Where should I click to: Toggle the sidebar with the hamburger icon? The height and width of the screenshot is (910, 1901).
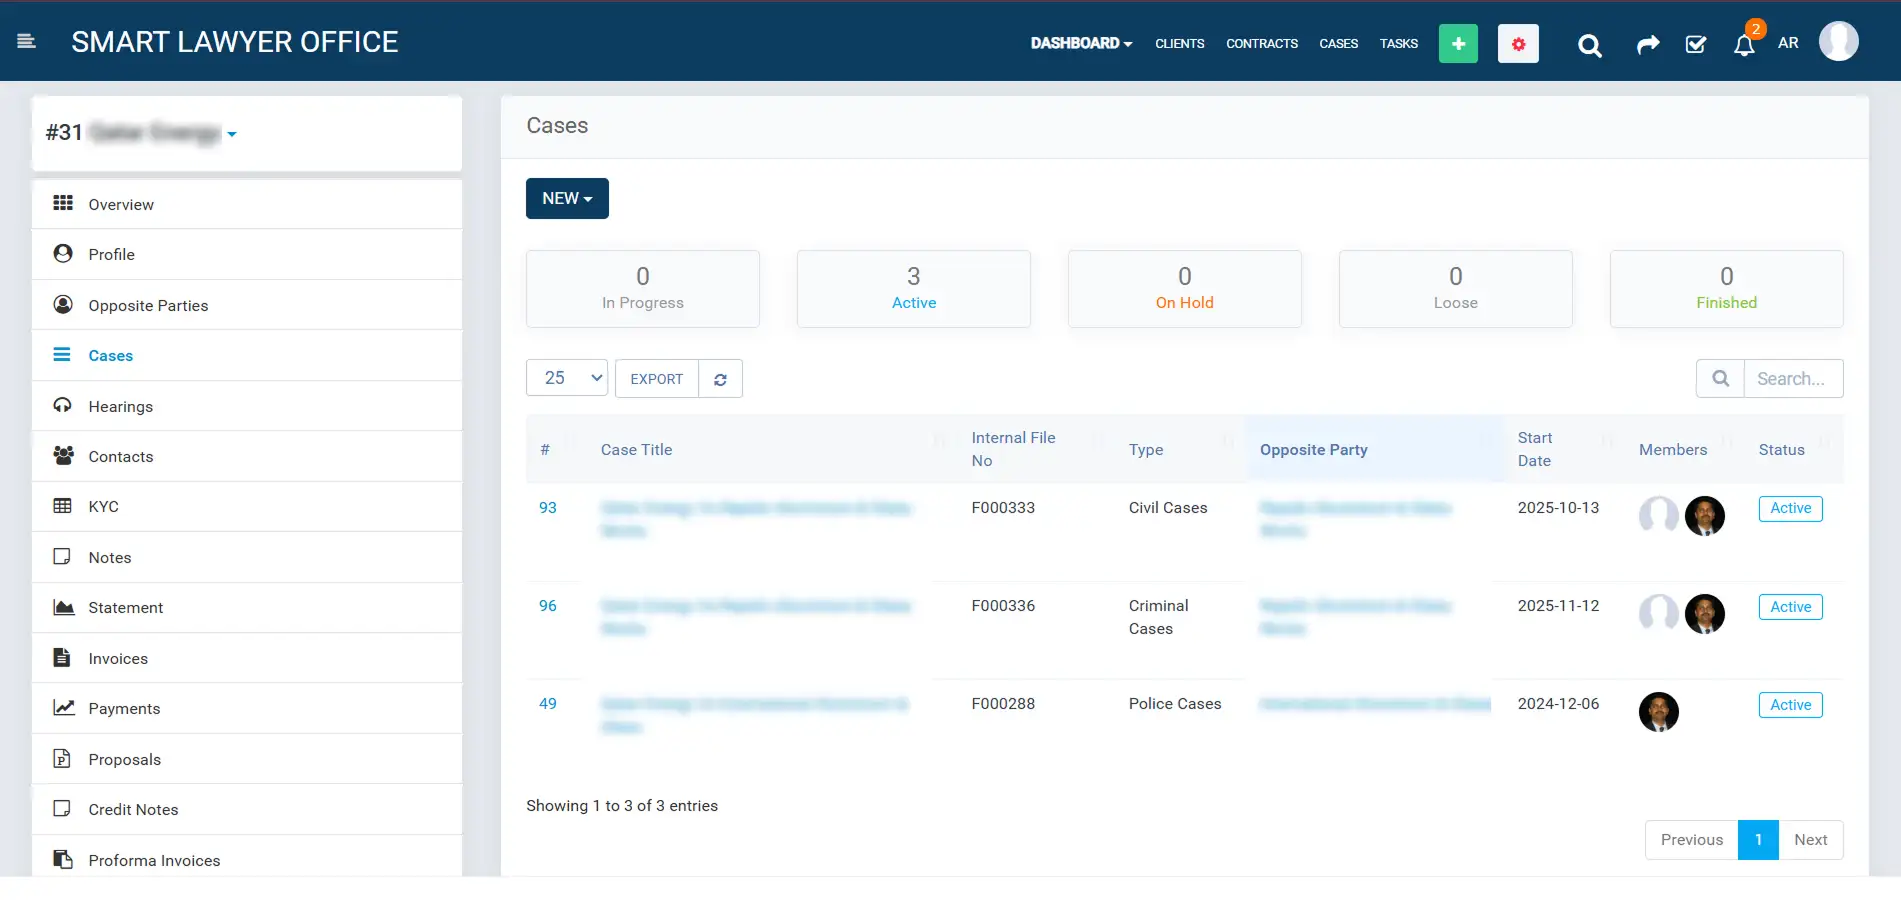point(27,41)
